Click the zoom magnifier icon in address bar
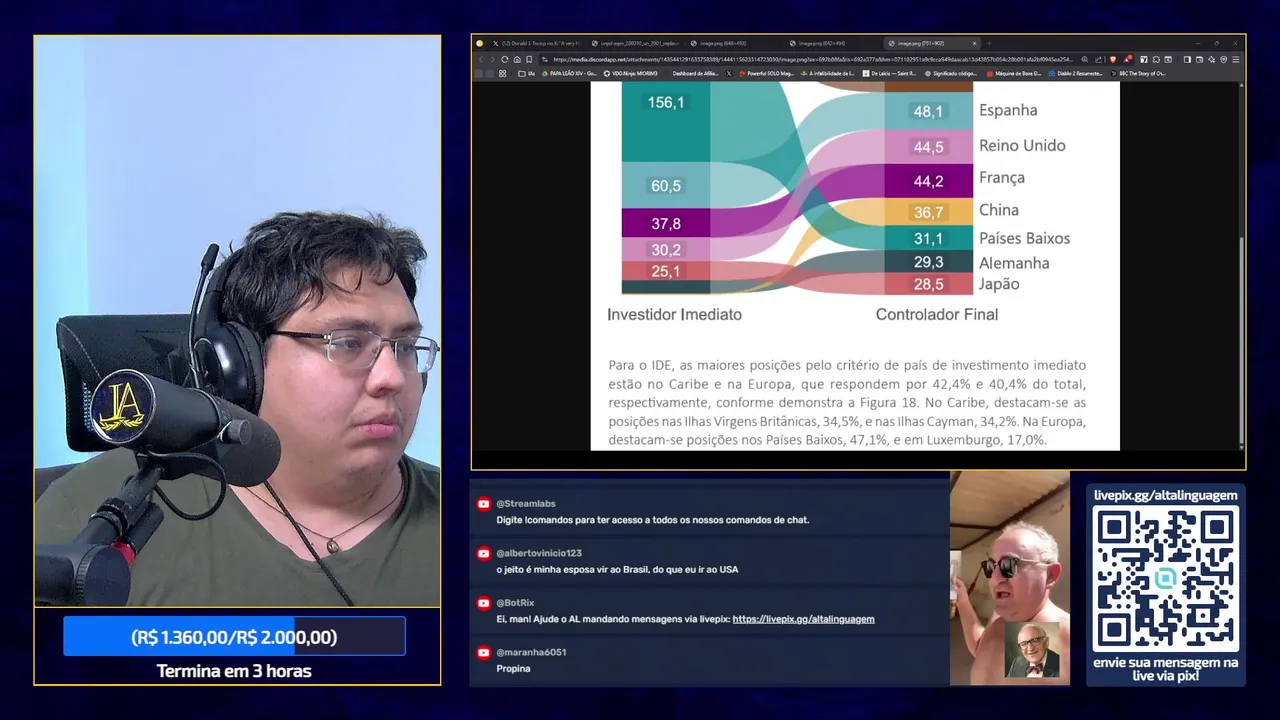Image resolution: width=1280 pixels, height=720 pixels. tap(1085, 59)
